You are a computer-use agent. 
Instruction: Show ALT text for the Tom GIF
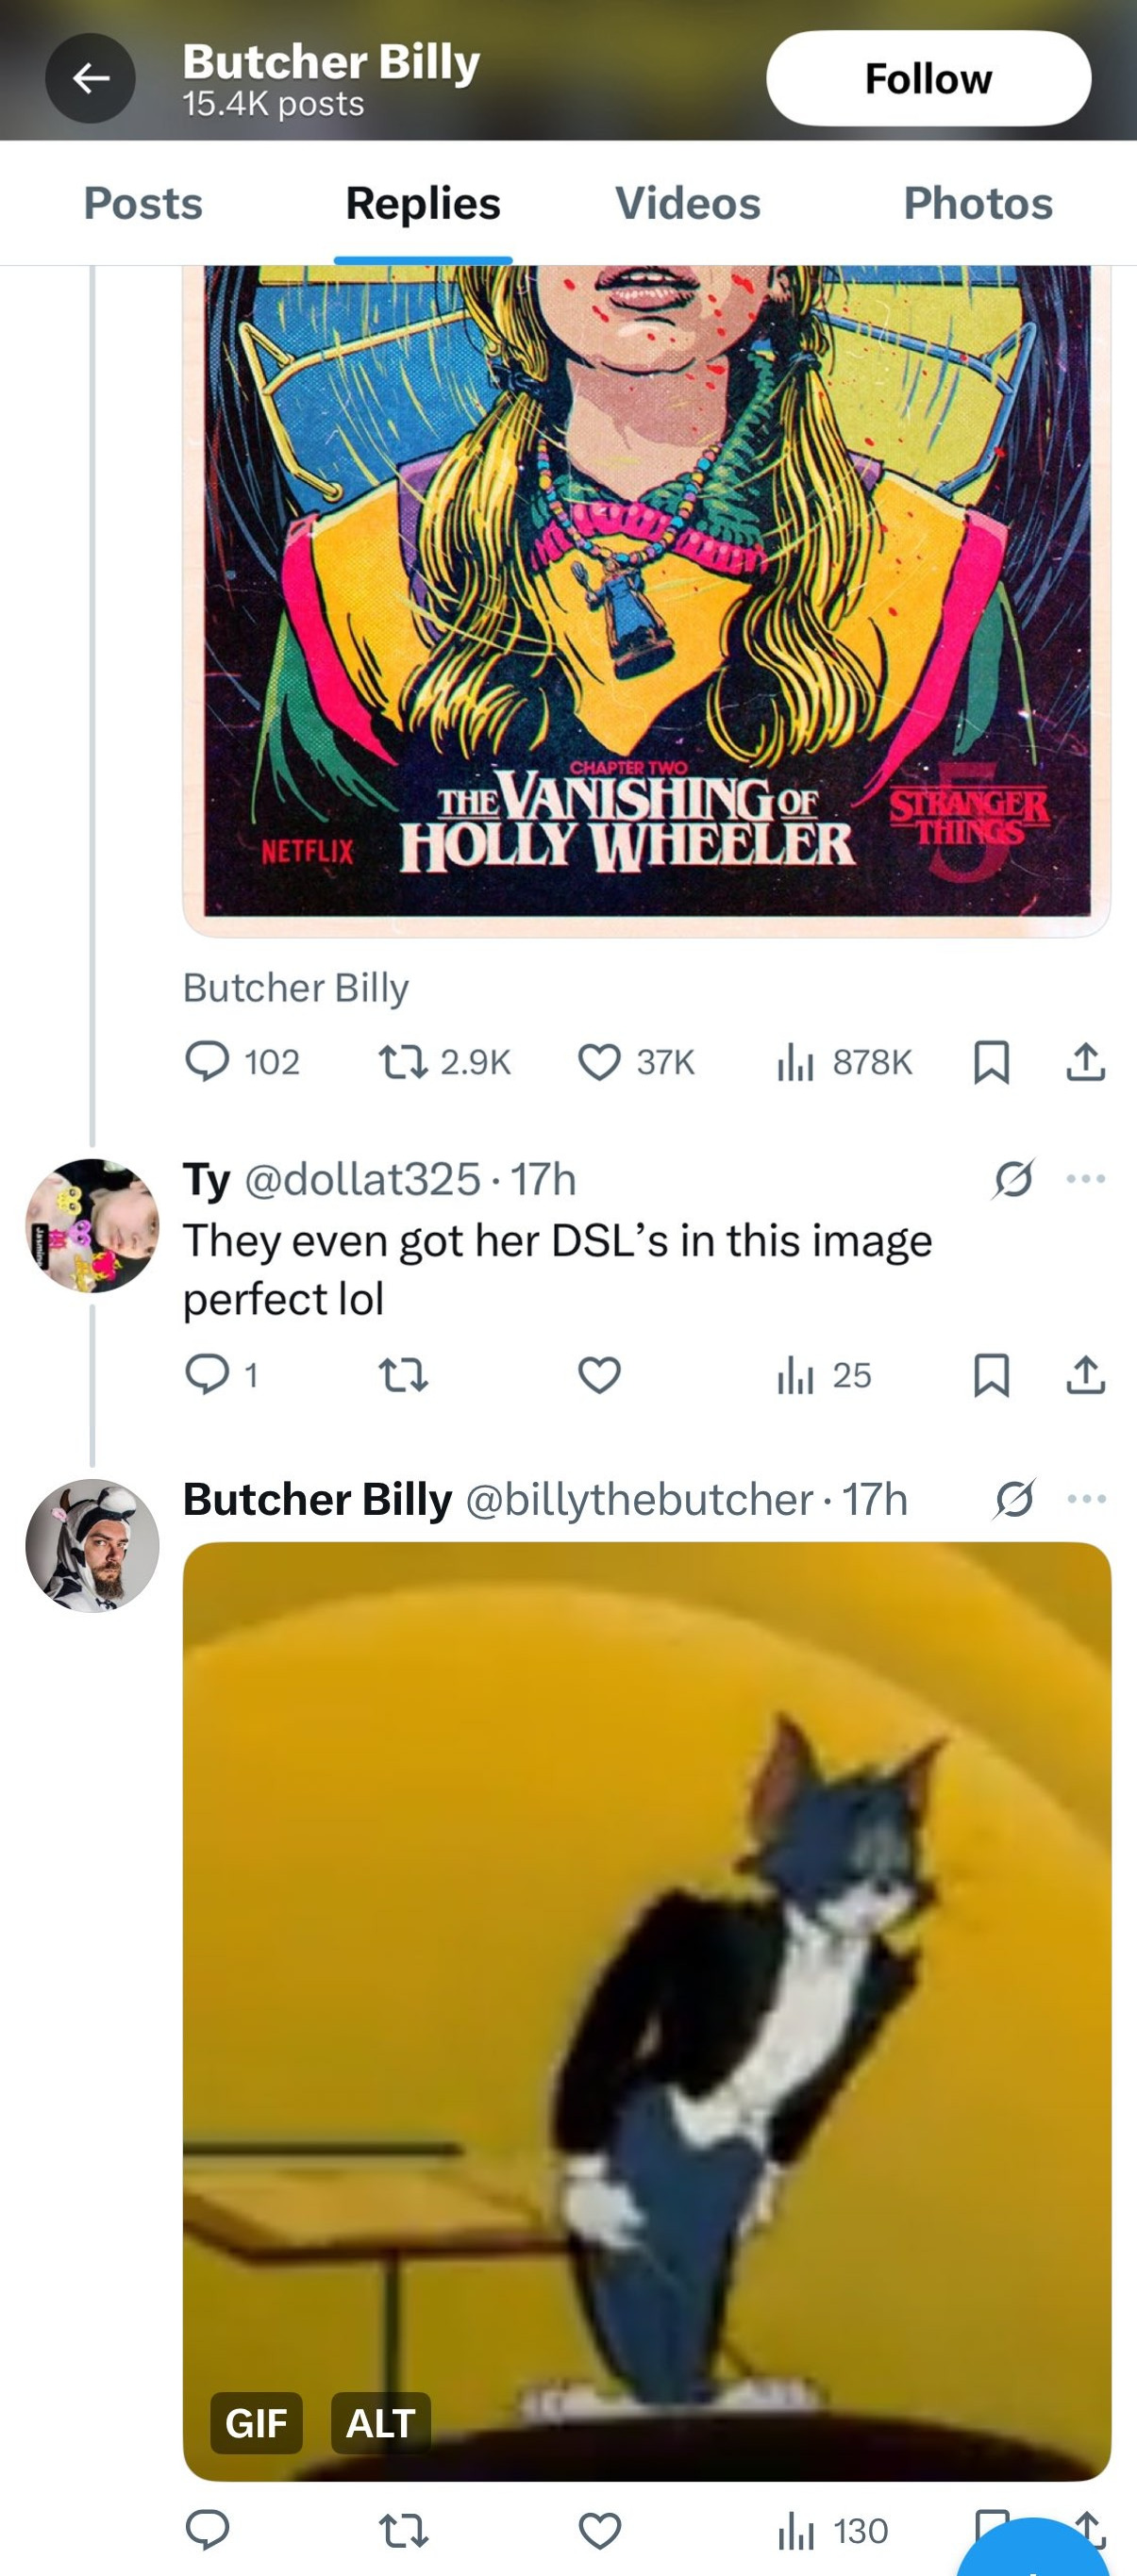(381, 2423)
